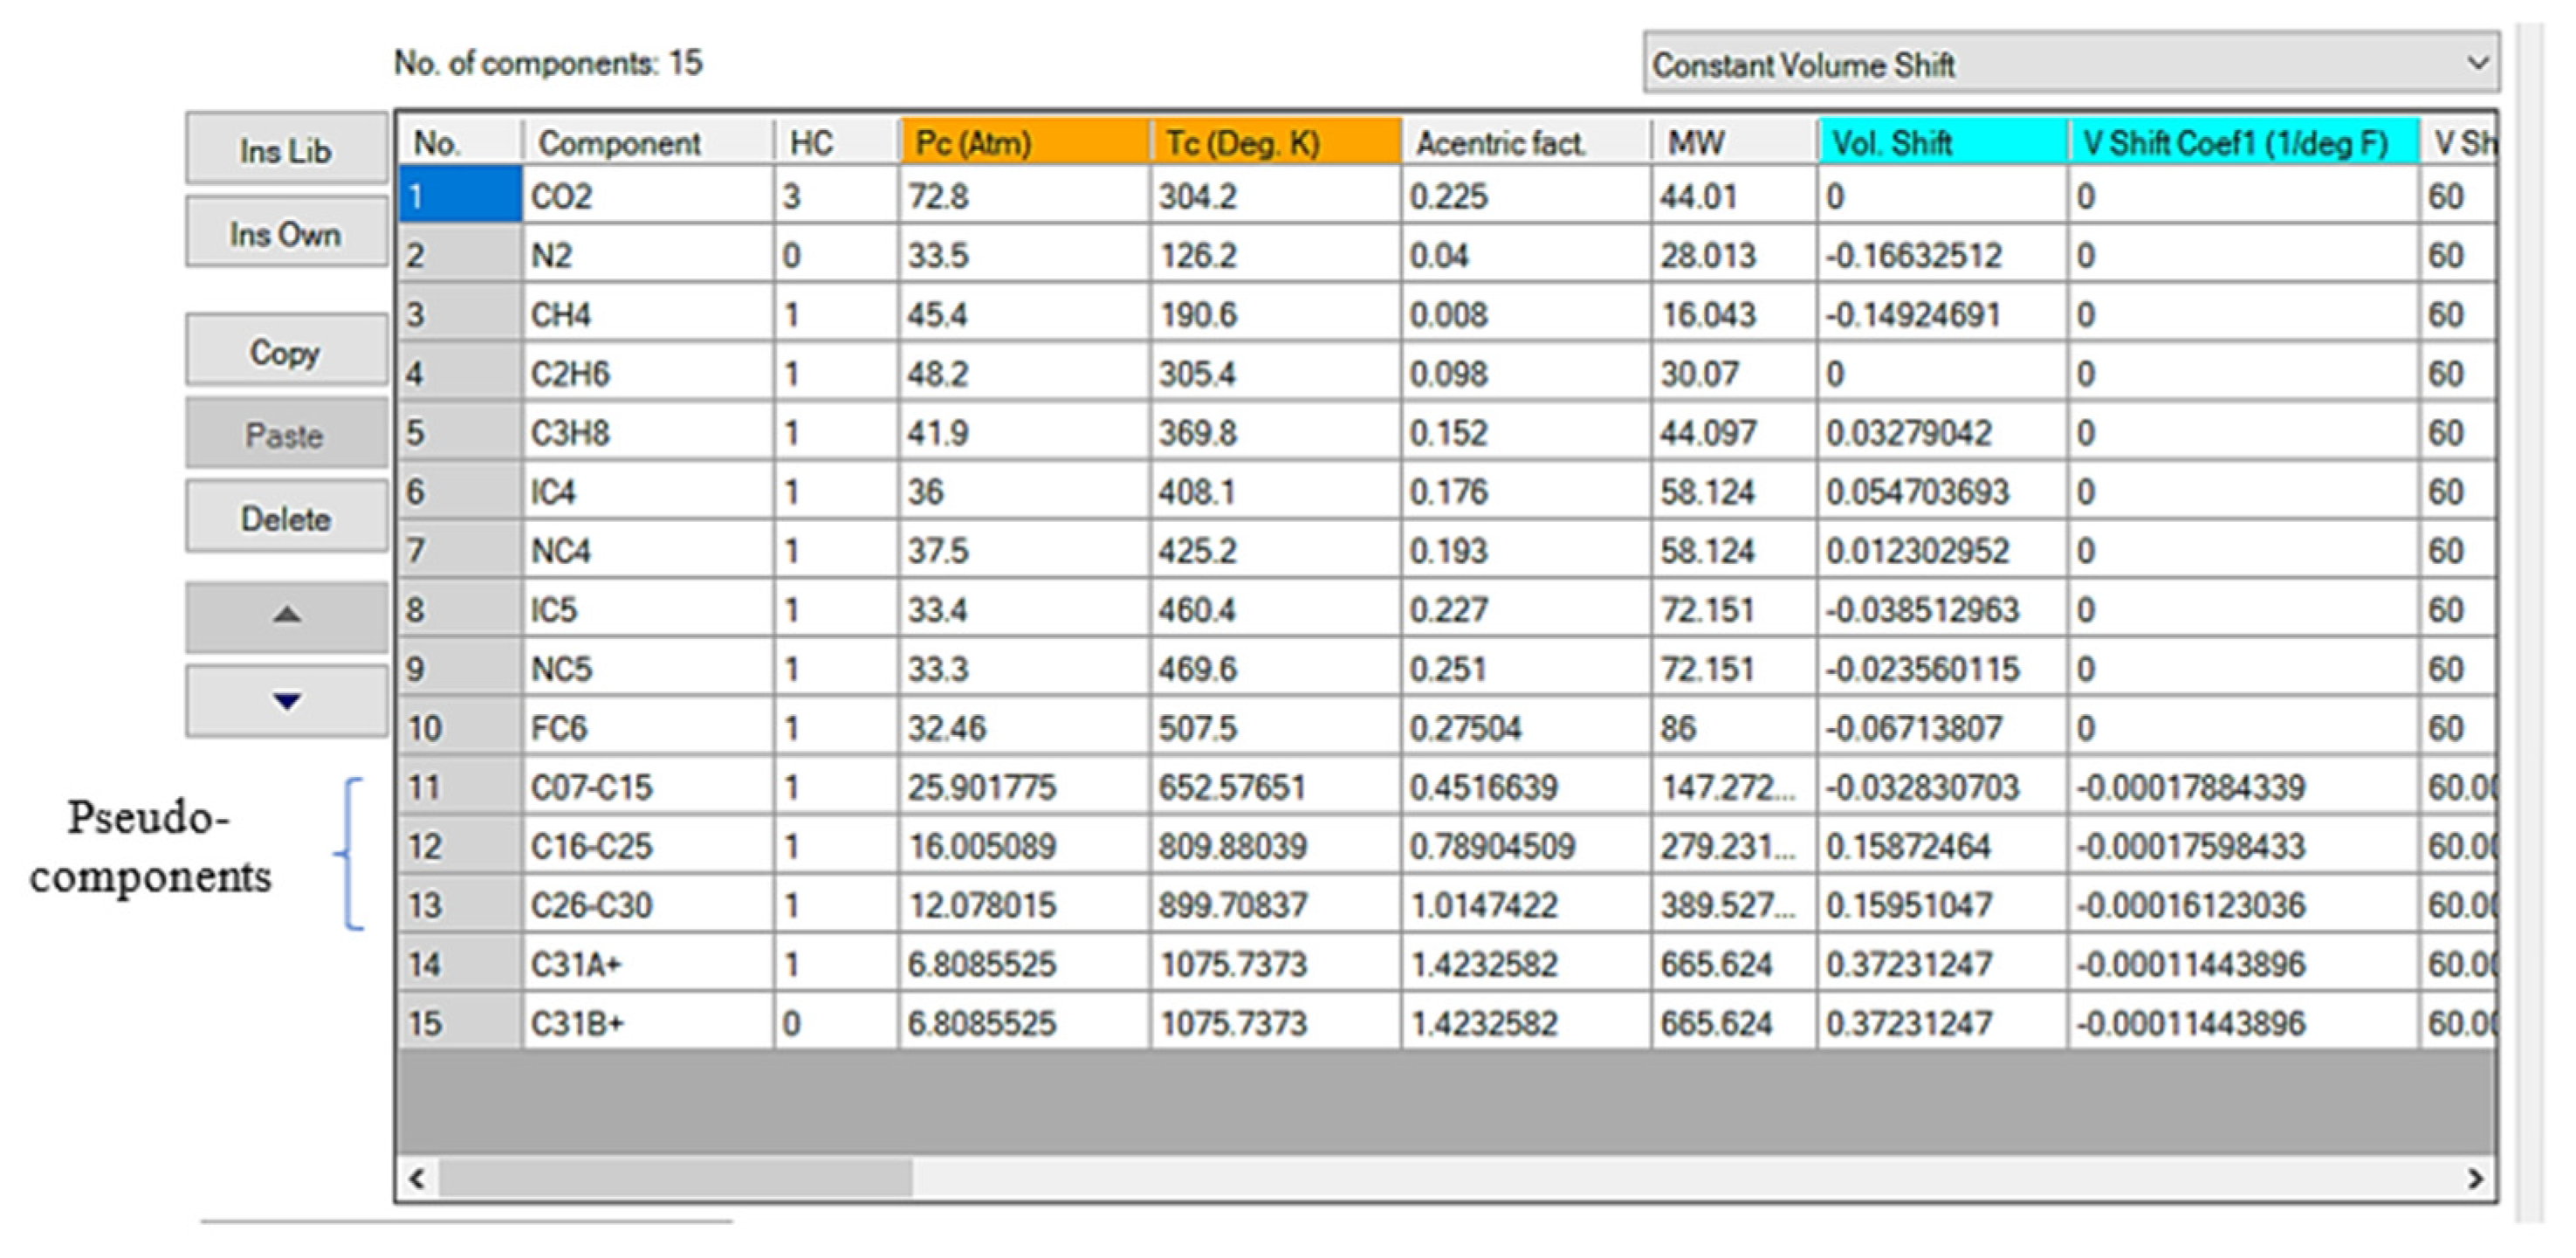Click the horizontal scrollbar's right arrow
The image size is (2576, 1258).
pos(2474,1178)
